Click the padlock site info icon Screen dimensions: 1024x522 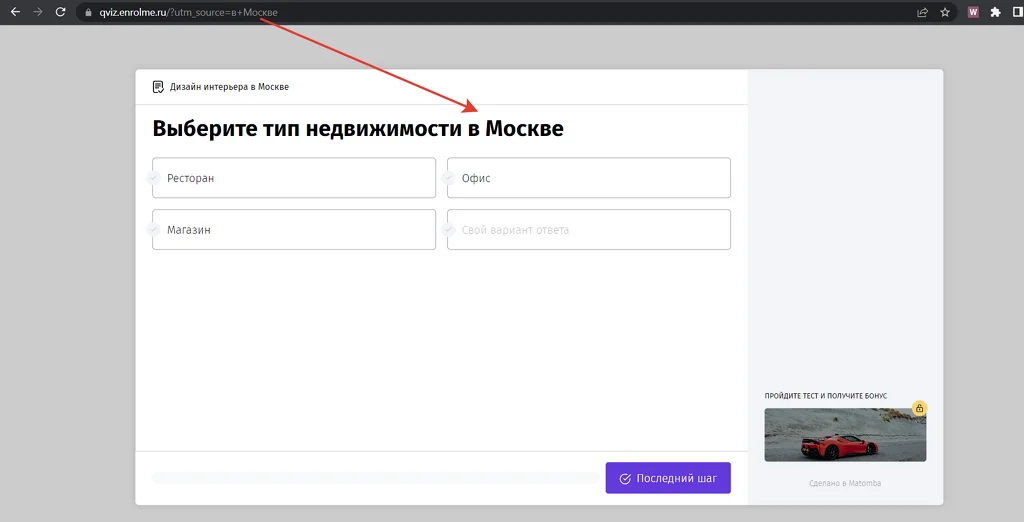88,12
